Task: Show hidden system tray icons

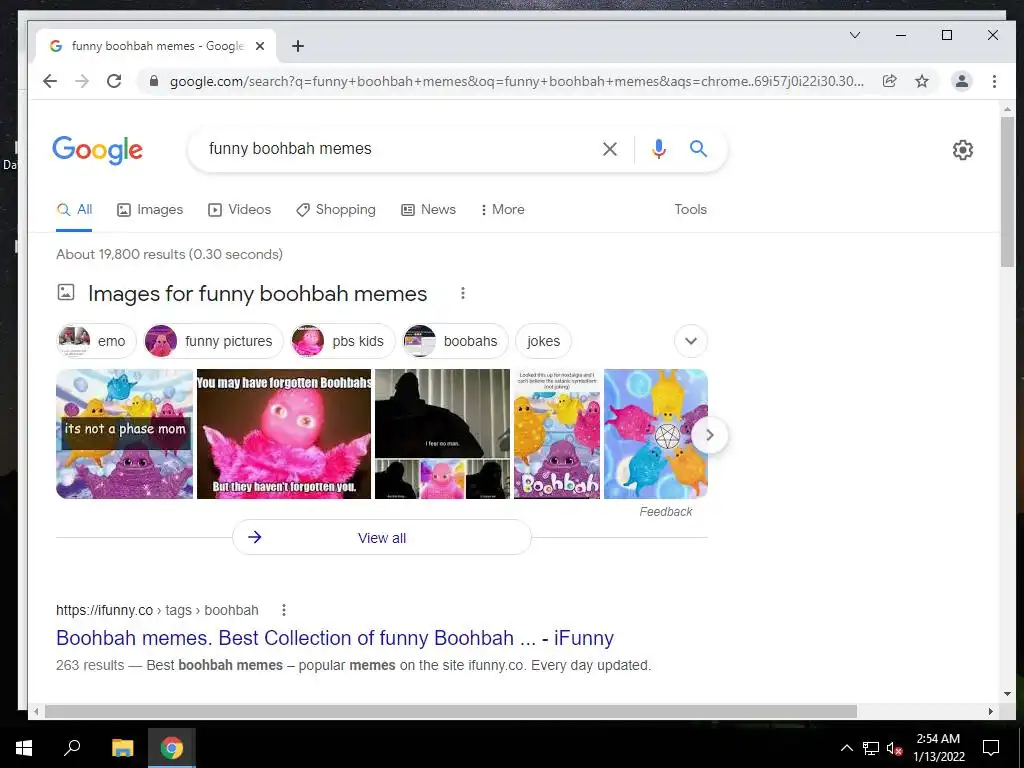Action: coord(846,748)
